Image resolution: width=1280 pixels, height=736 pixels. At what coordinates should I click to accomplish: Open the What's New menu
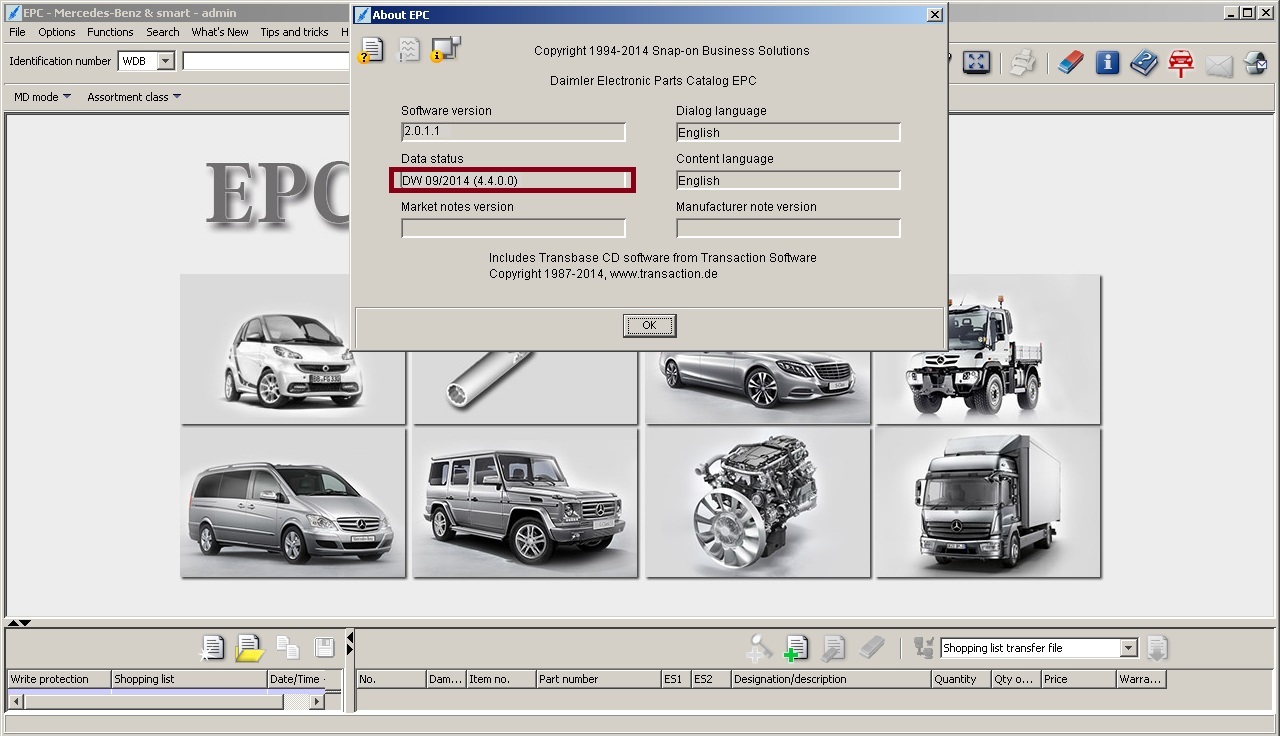tap(220, 32)
